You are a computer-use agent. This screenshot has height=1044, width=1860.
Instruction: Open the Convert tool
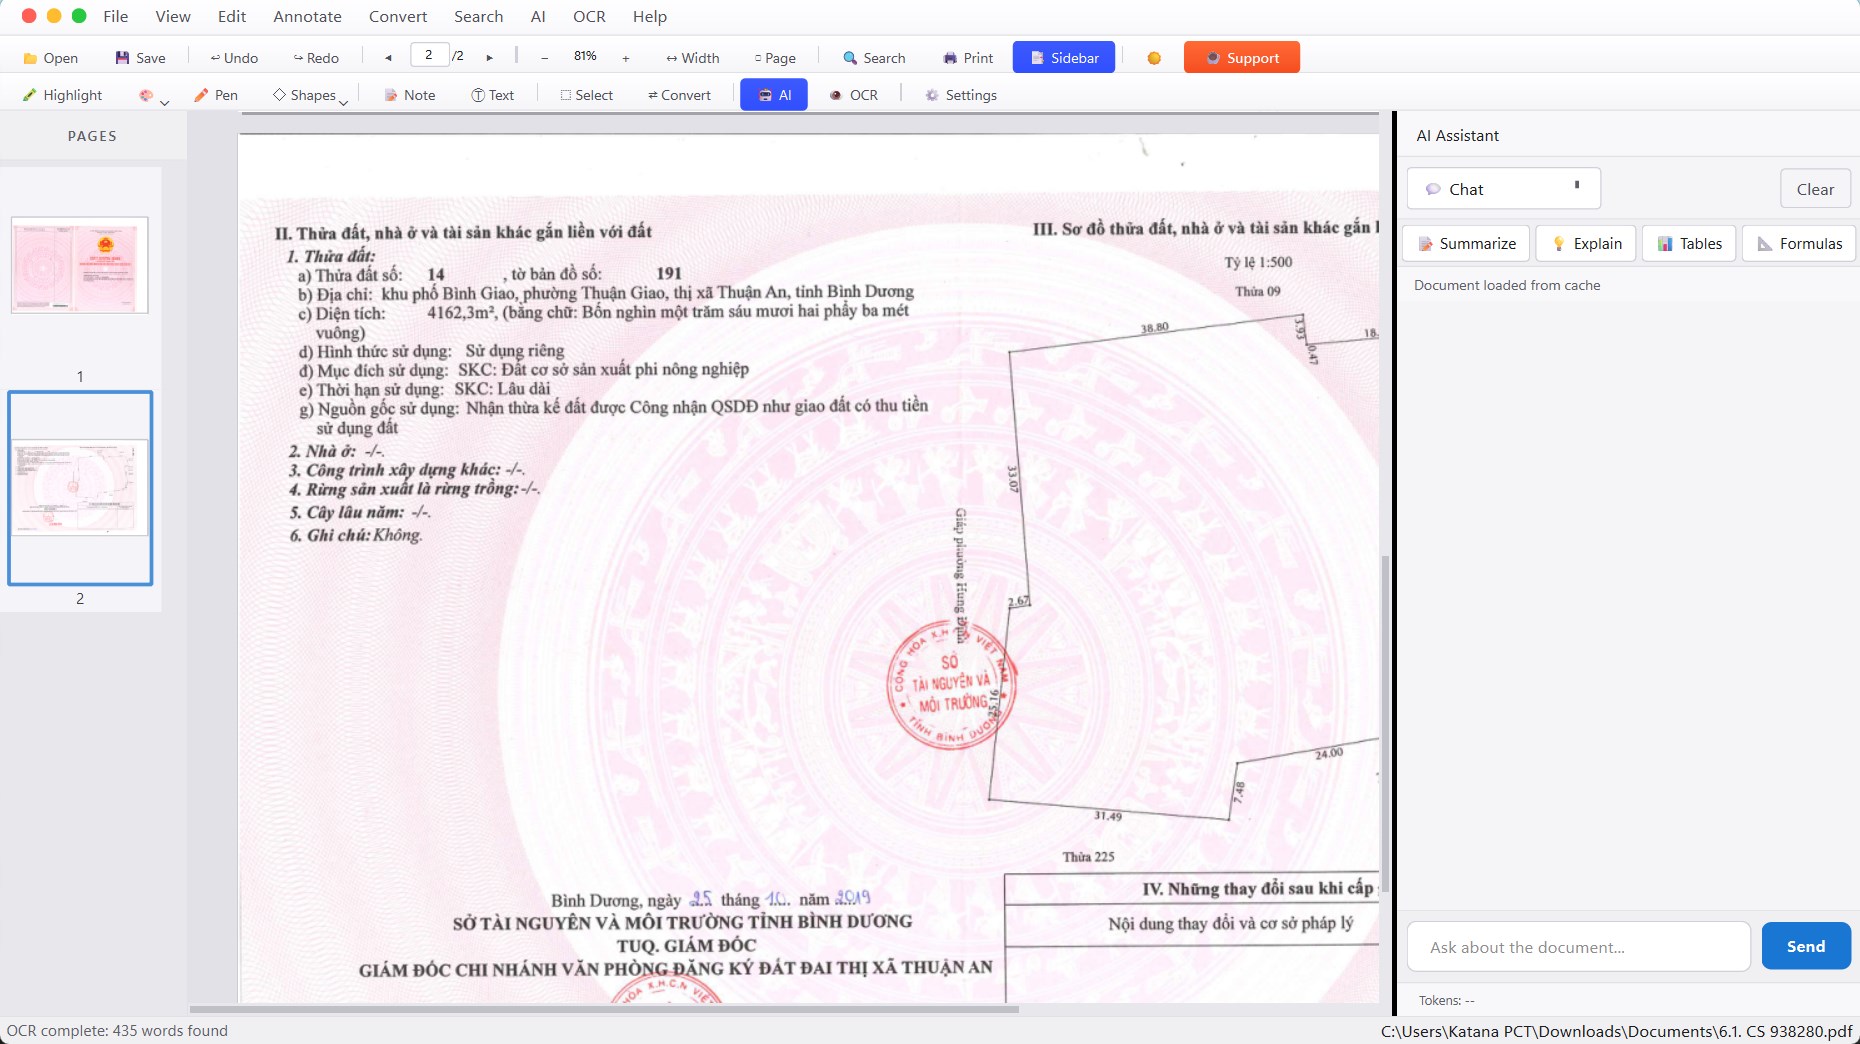[679, 95]
